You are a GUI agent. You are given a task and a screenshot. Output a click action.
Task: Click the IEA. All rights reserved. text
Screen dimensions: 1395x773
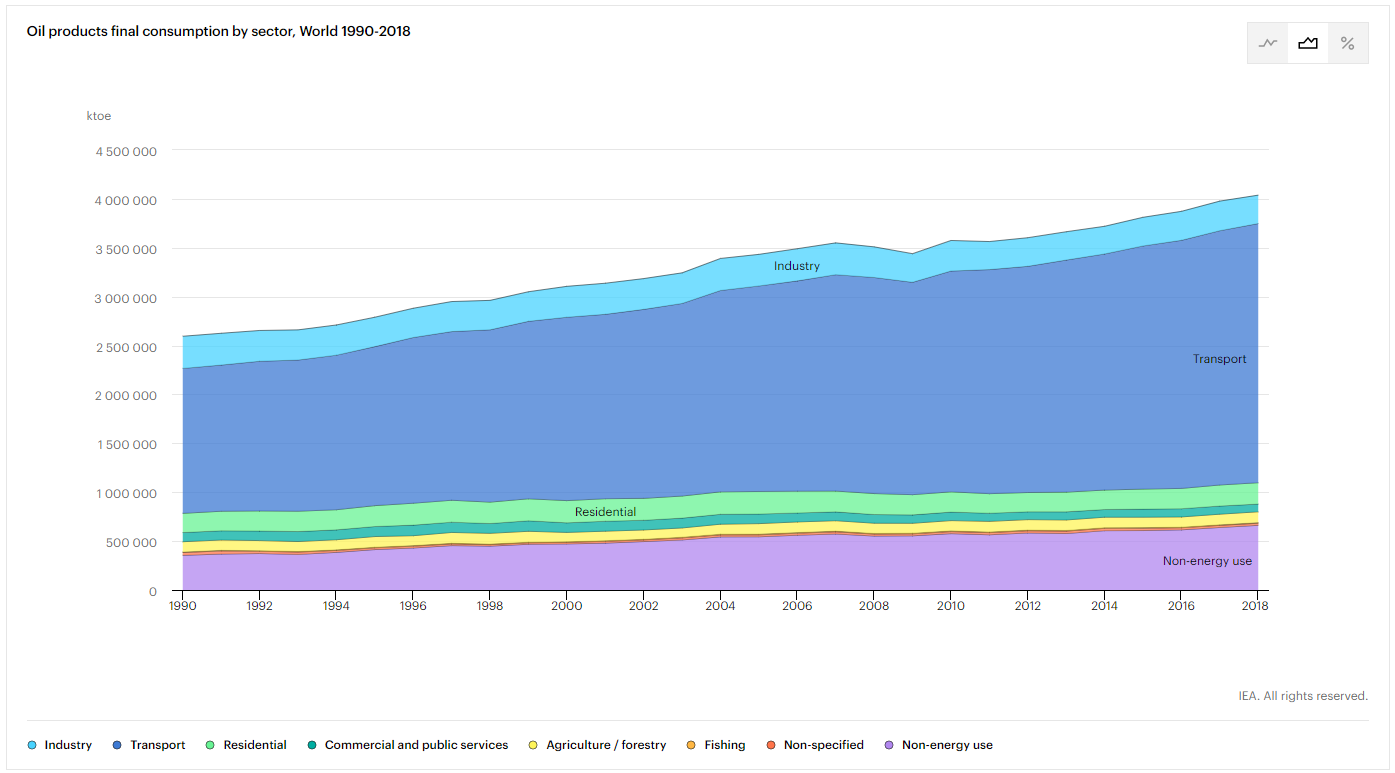tap(1303, 696)
